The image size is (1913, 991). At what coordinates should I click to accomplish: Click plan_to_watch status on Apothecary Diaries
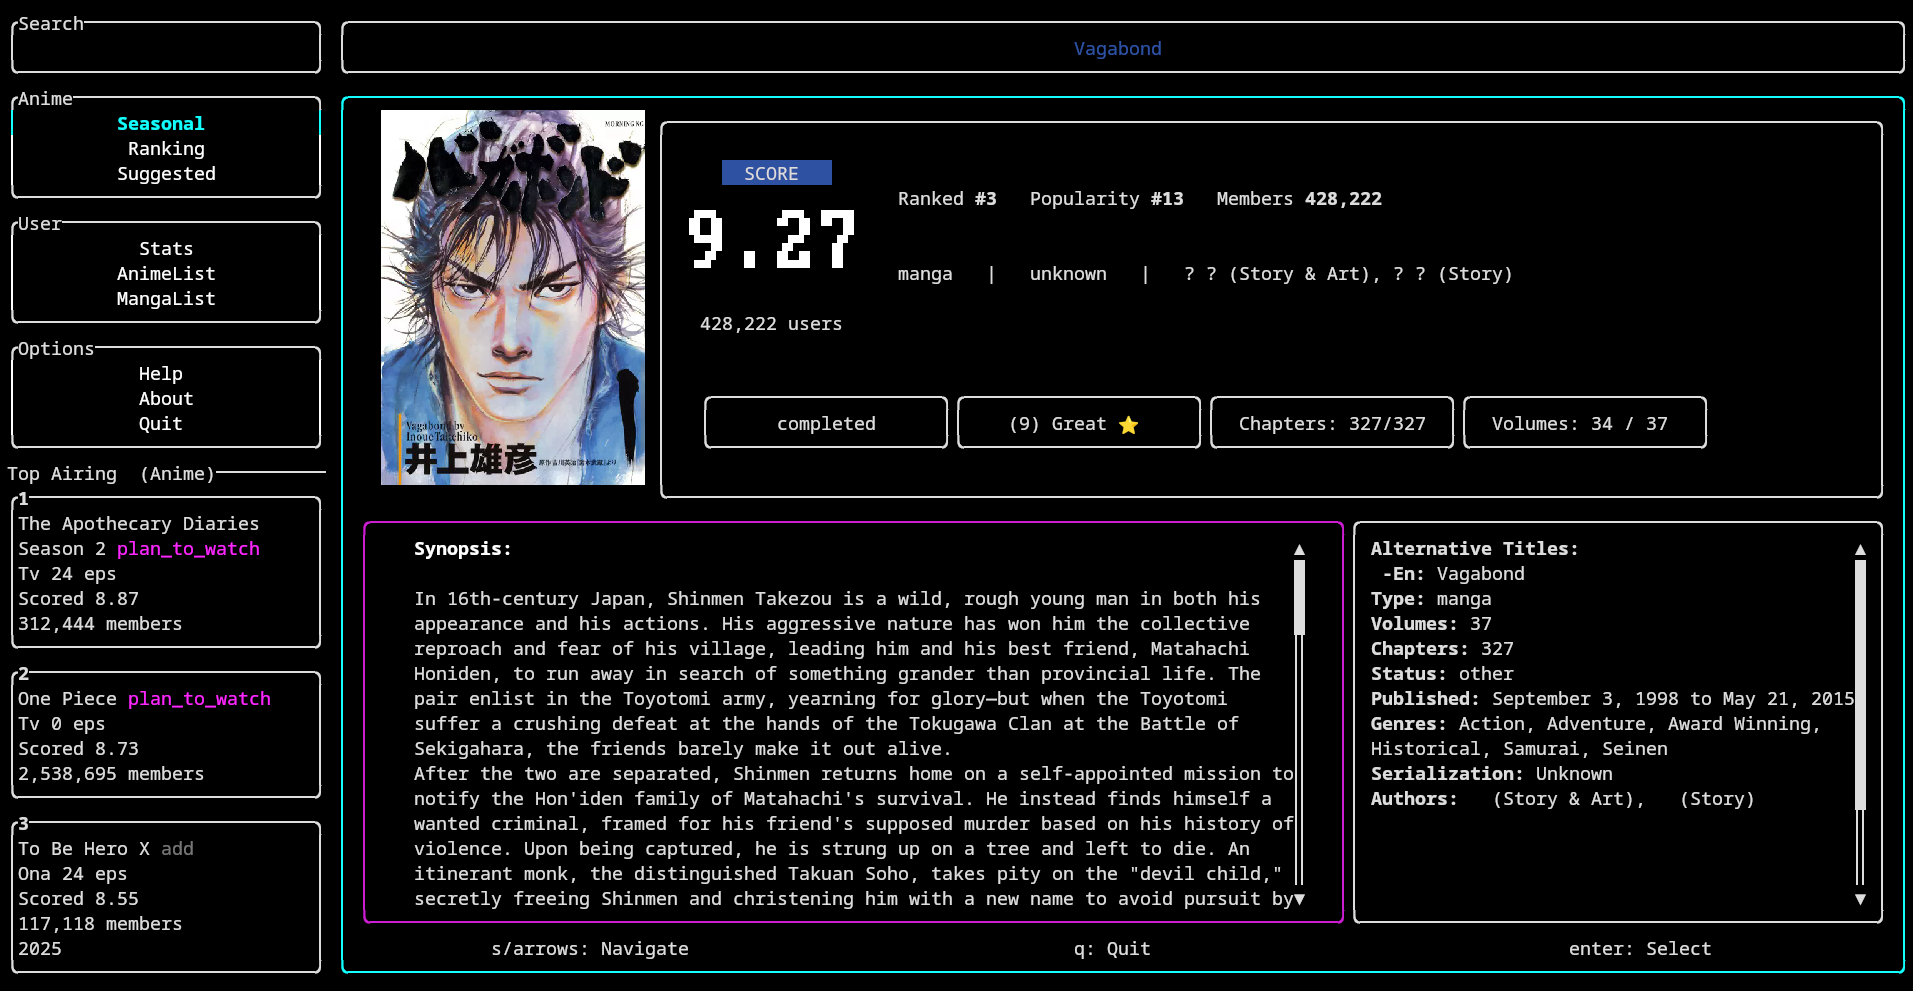[x=188, y=549]
